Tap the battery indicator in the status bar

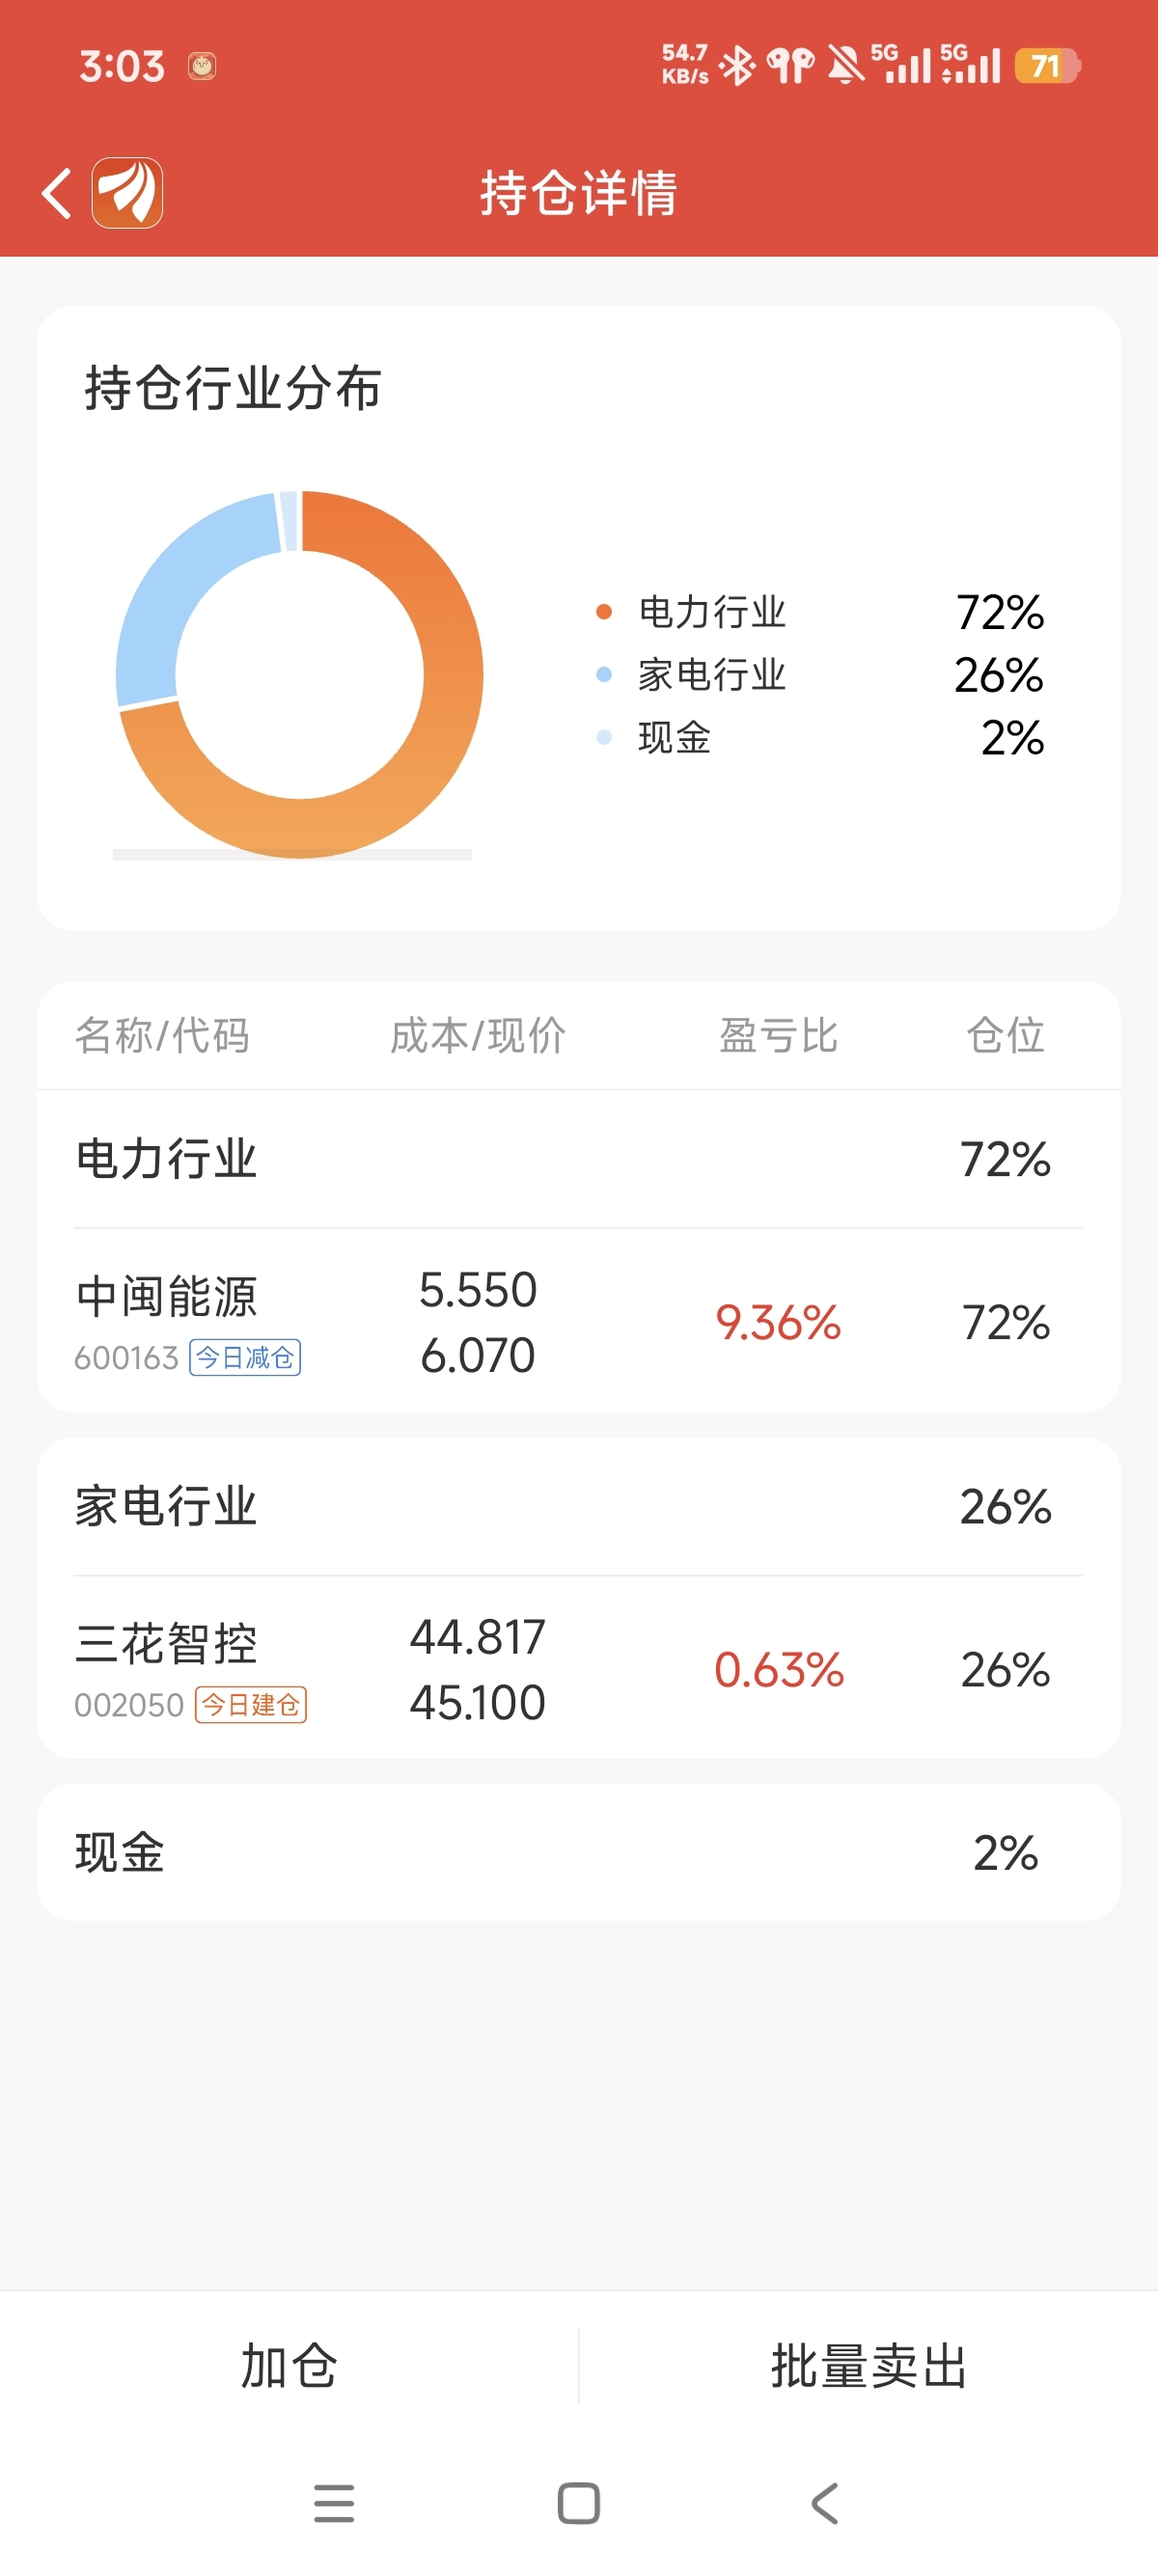1047,66
